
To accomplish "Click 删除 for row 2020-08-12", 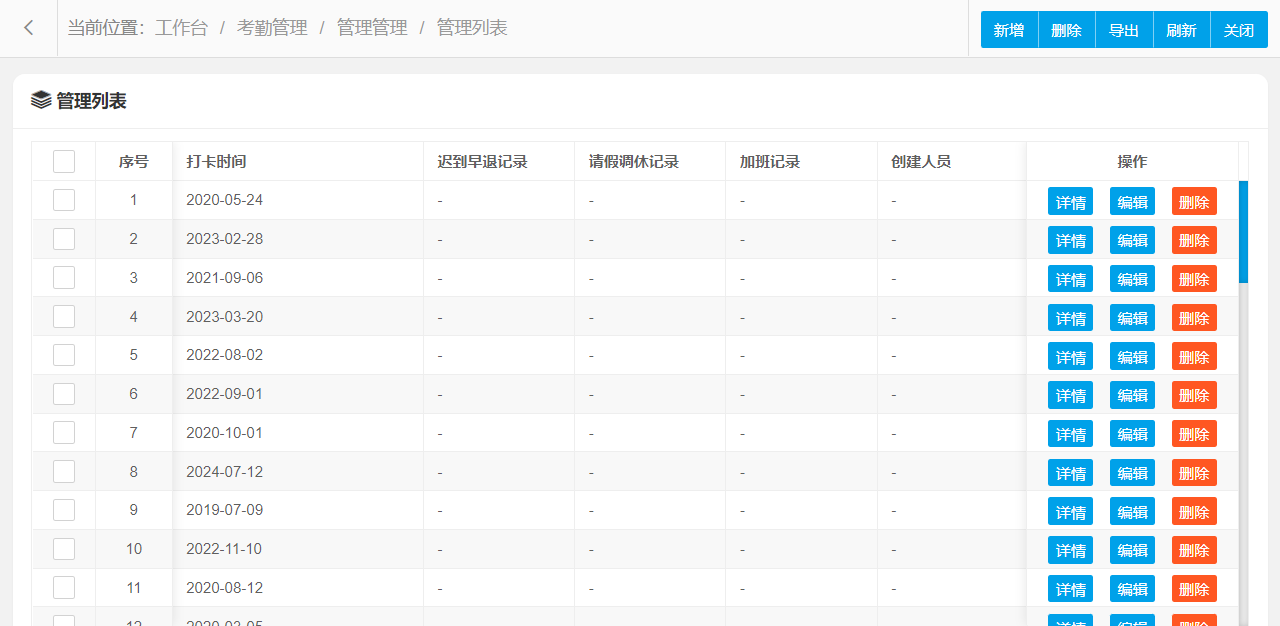I will coord(1194,589).
